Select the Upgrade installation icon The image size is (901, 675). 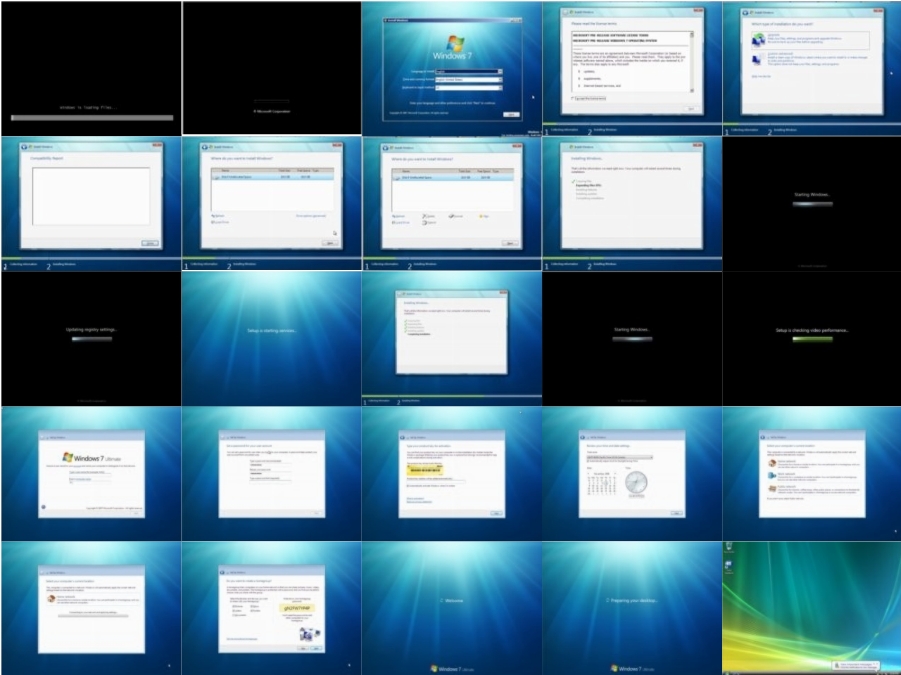tap(758, 39)
